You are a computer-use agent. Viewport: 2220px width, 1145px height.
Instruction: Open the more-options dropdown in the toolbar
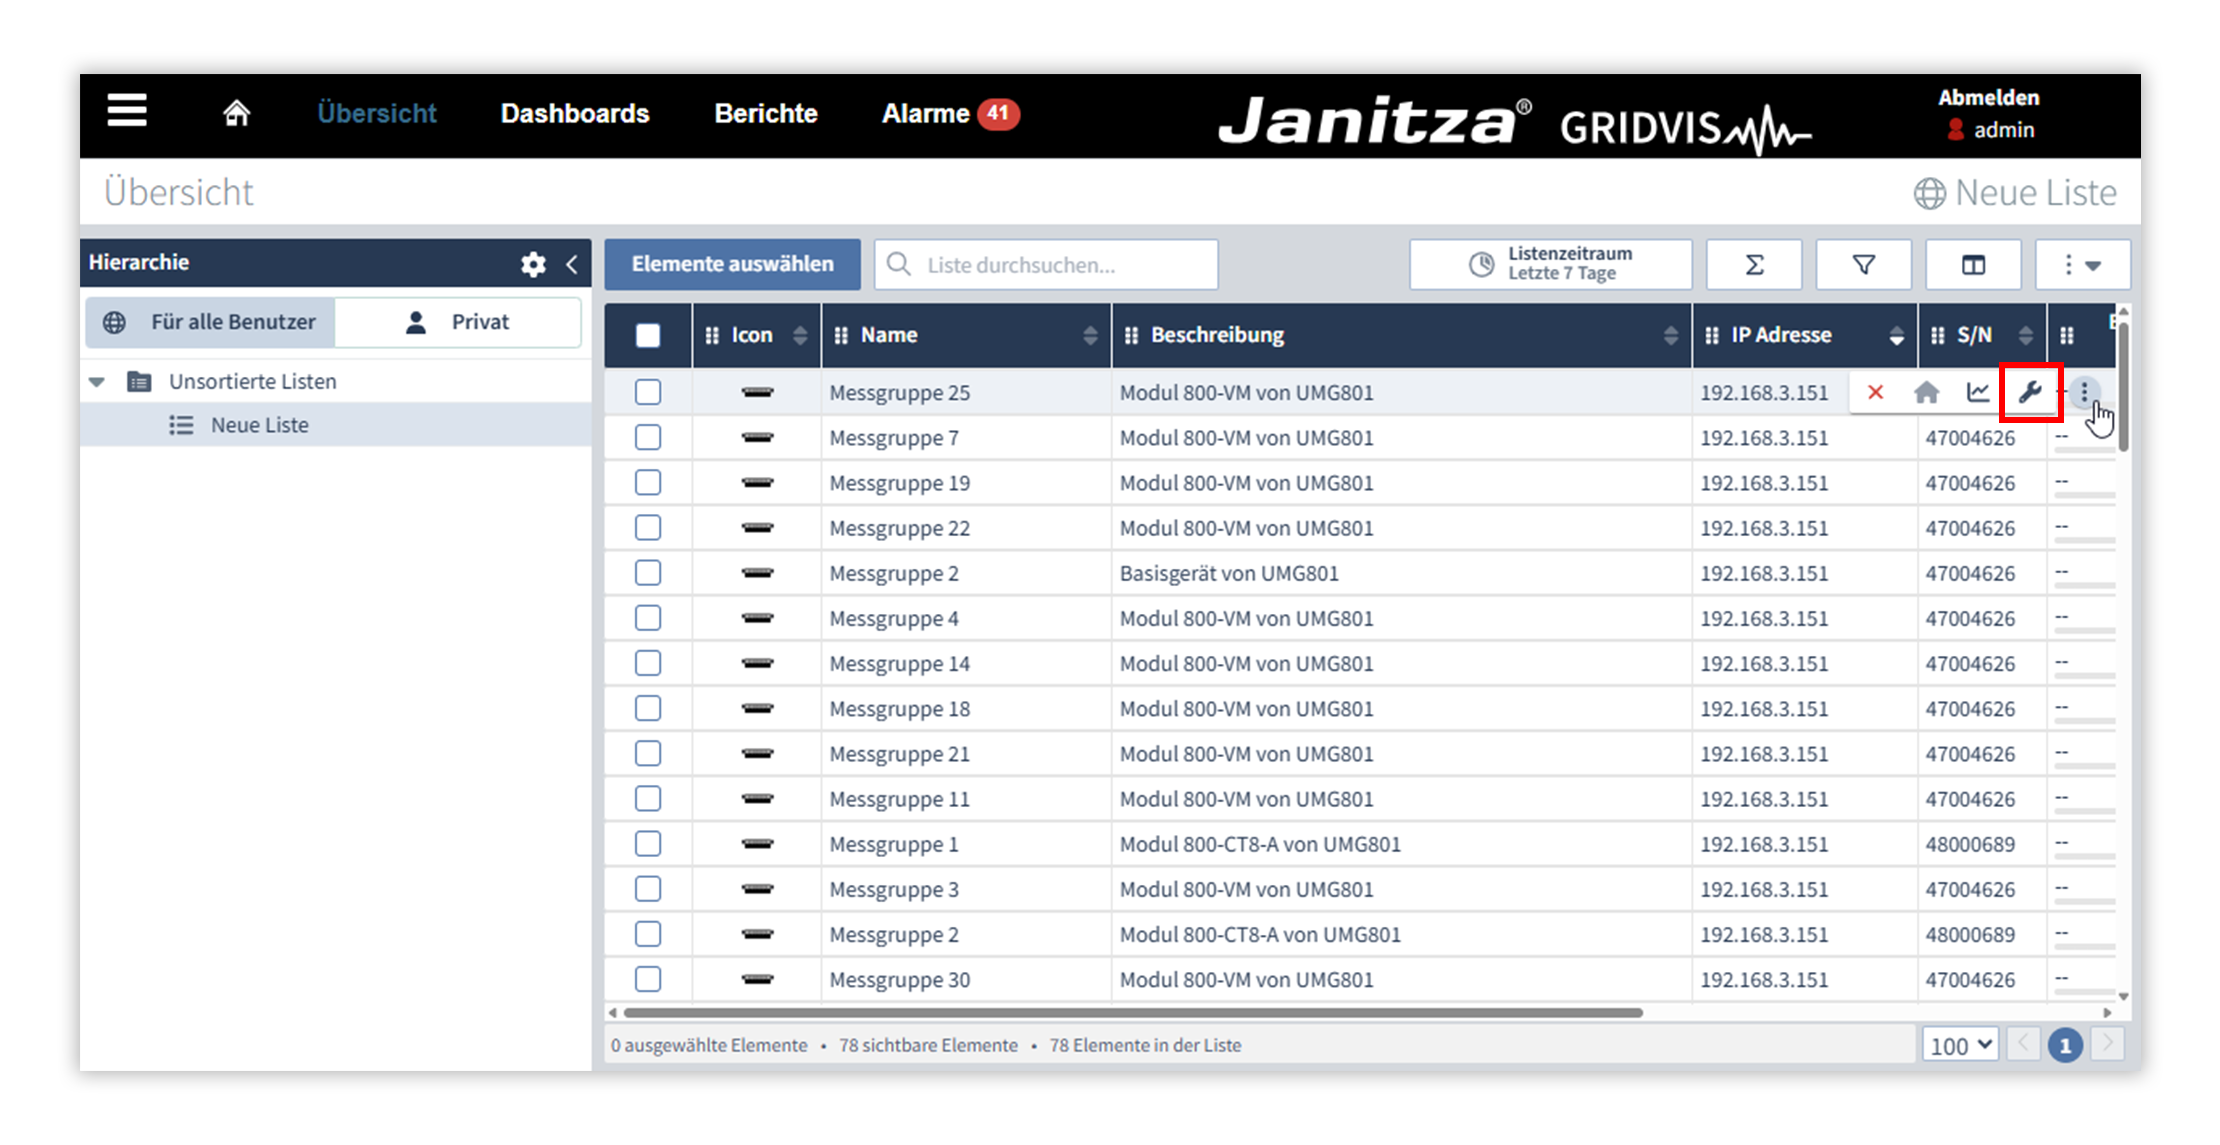(2082, 265)
